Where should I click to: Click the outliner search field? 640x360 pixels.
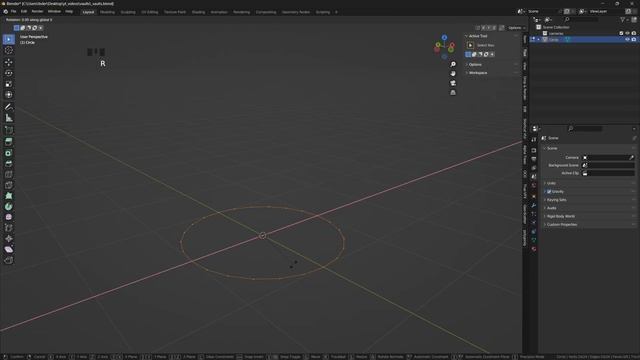[x=581, y=20]
